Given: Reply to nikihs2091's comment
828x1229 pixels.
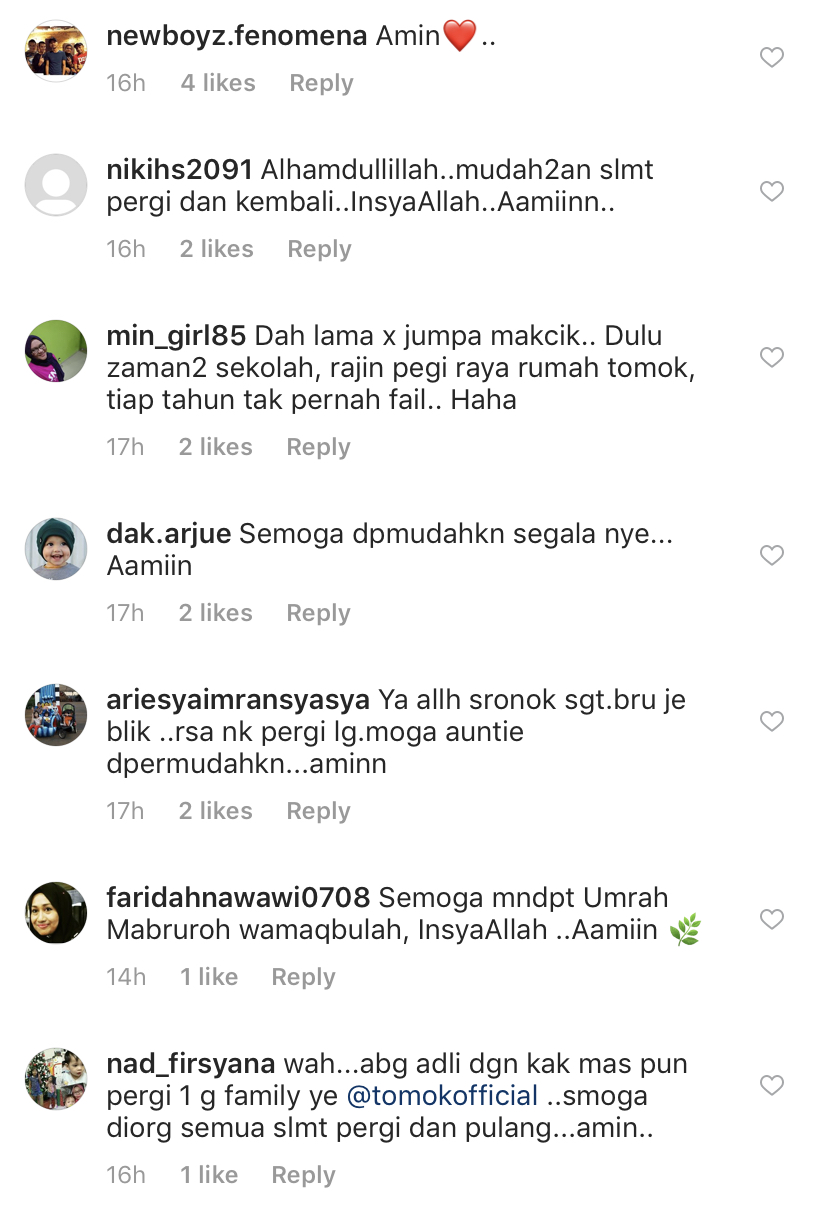Looking at the screenshot, I should (x=319, y=249).
